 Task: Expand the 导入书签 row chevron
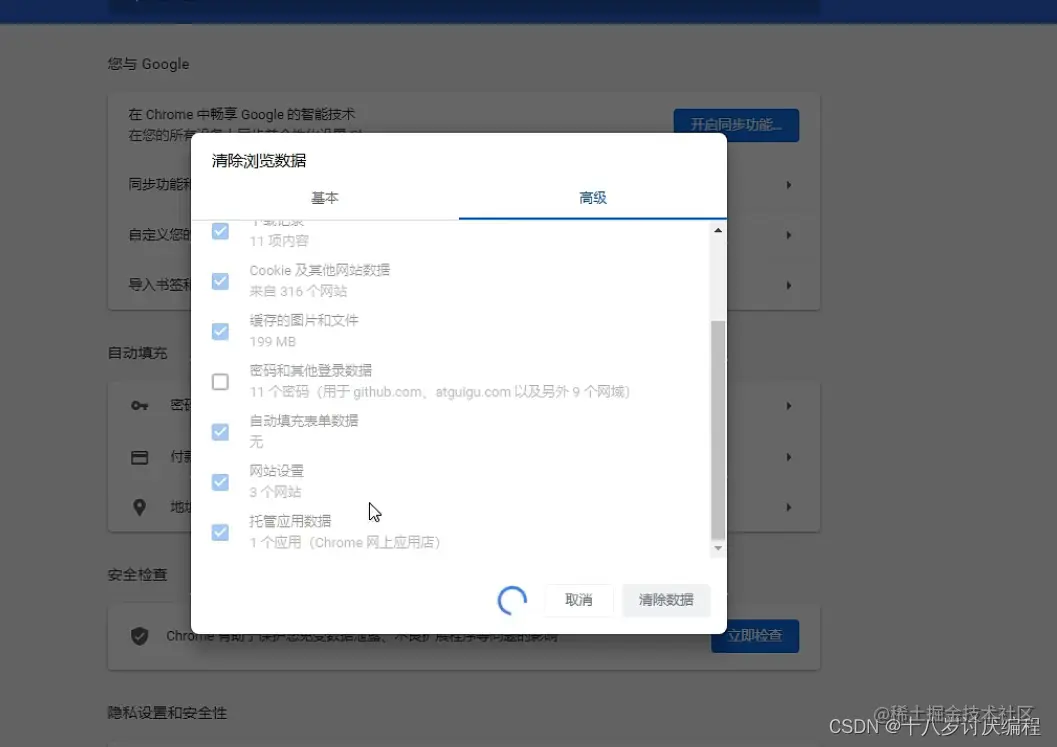[x=788, y=285]
